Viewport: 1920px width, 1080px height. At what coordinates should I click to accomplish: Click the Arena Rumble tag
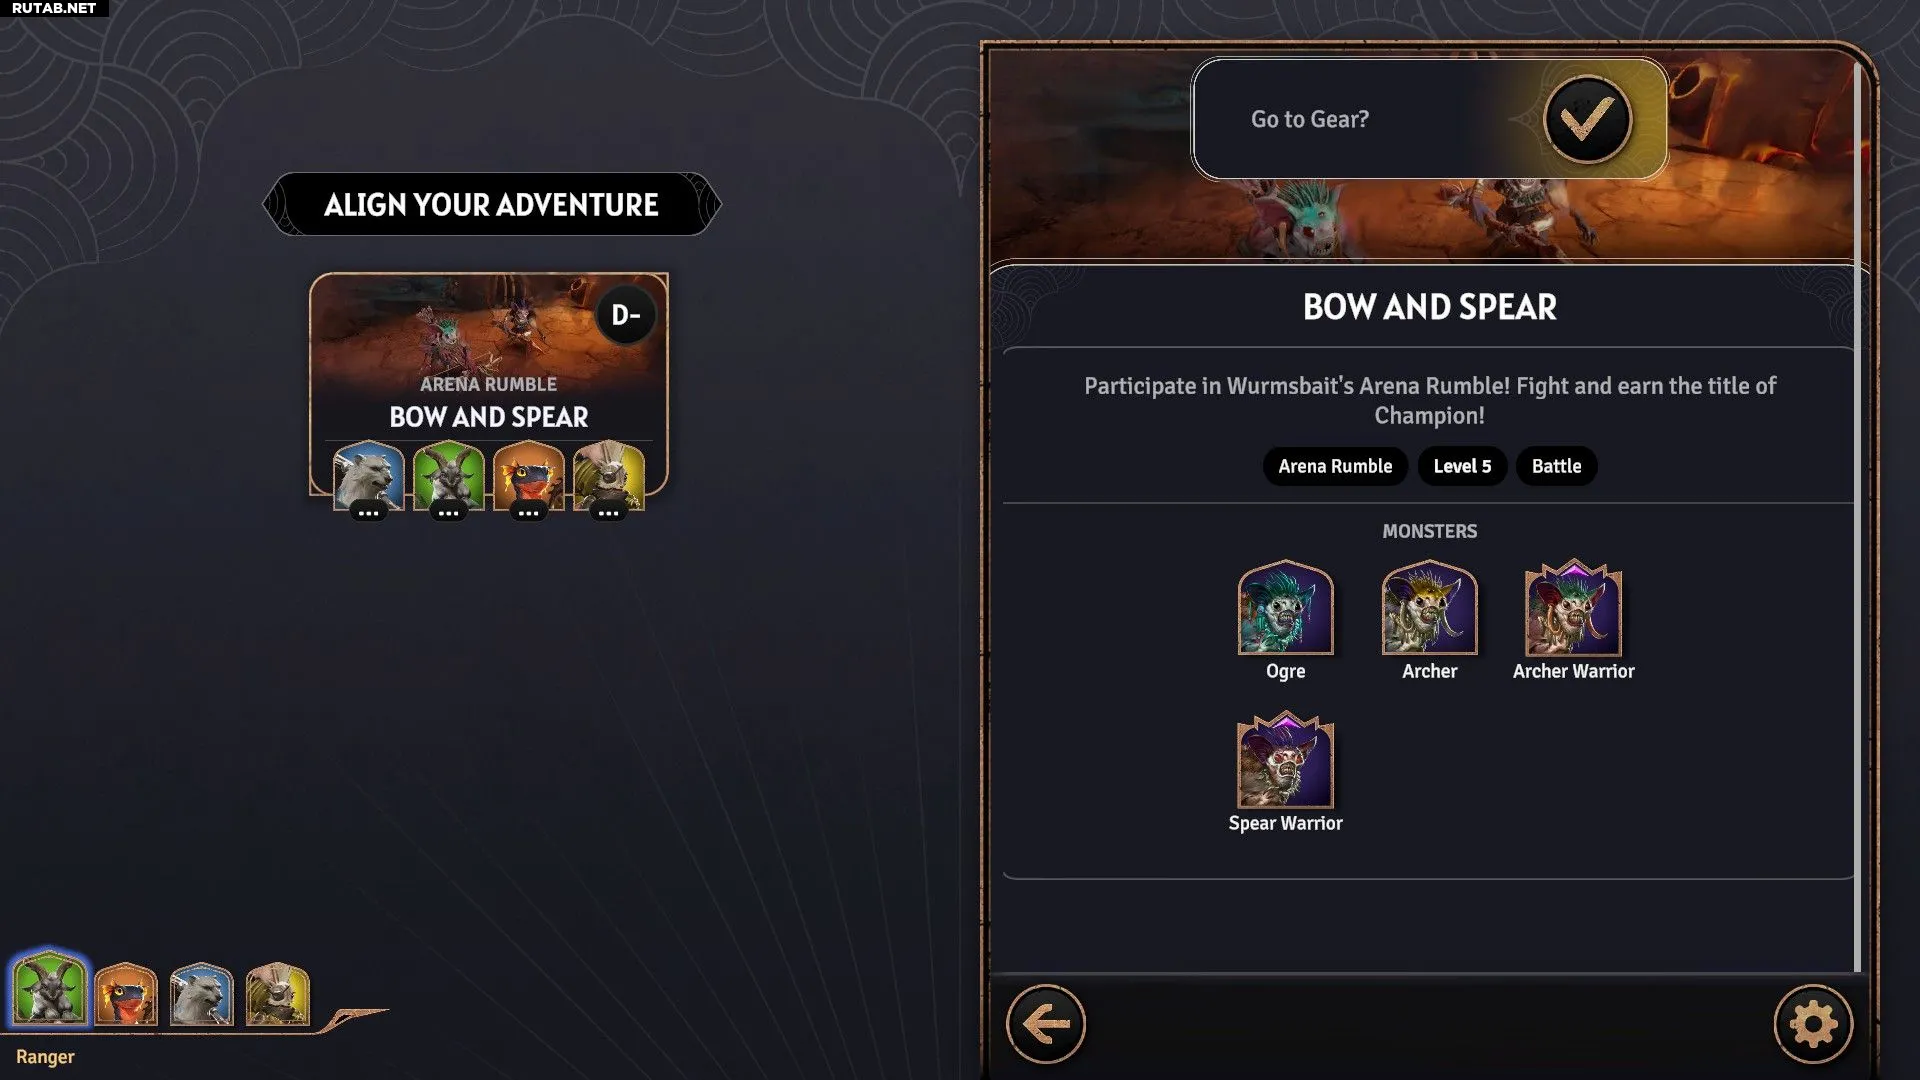tap(1335, 466)
